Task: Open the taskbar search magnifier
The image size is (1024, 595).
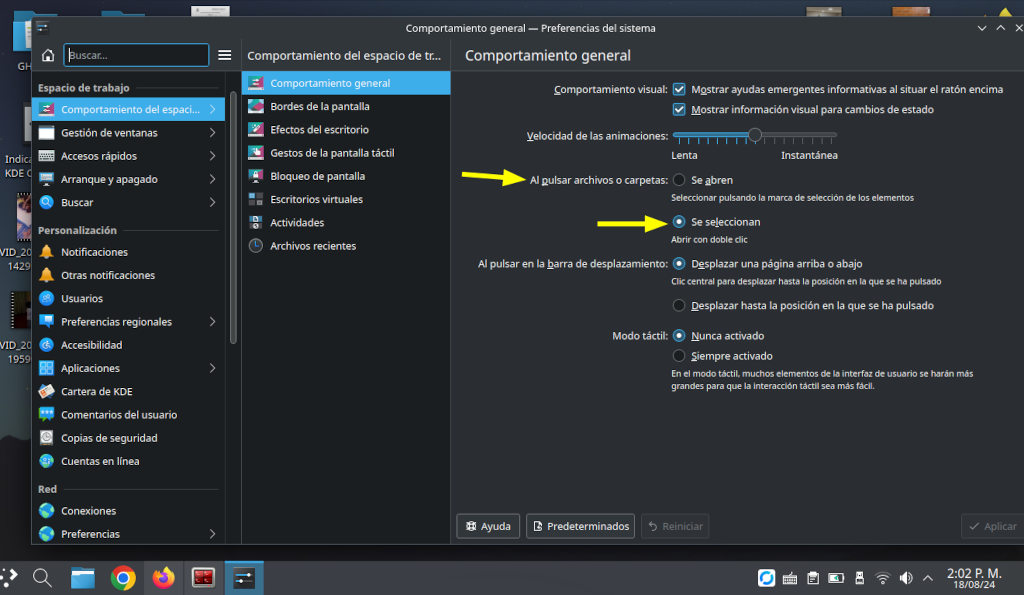Action: click(x=42, y=578)
